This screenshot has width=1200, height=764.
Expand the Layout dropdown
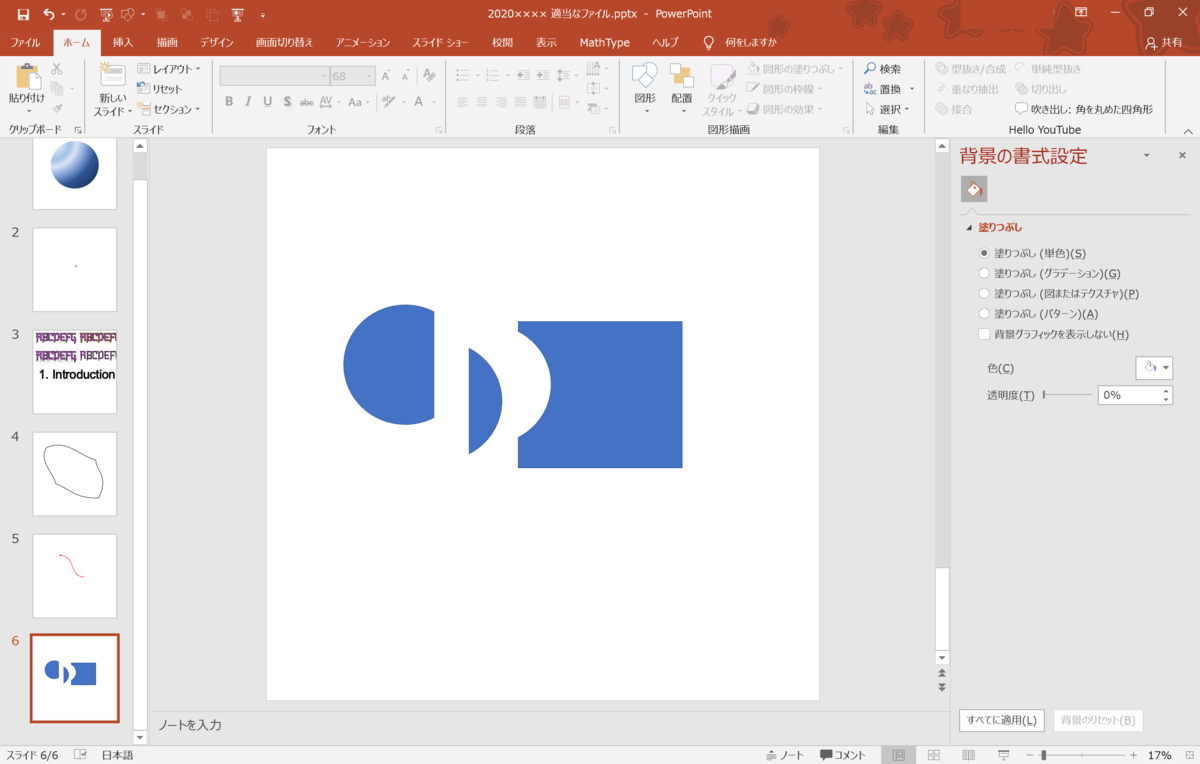pyautogui.click(x=168, y=69)
